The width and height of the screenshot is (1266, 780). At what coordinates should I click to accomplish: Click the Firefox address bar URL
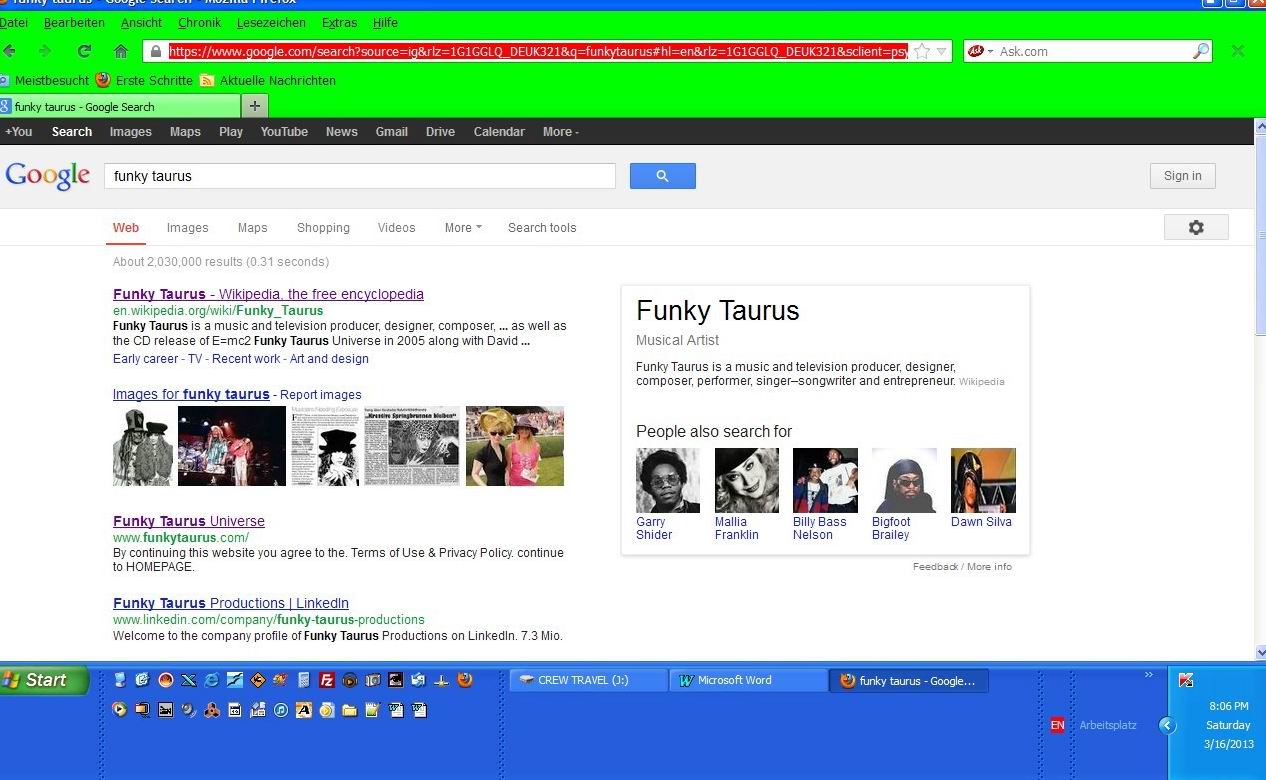tap(538, 51)
